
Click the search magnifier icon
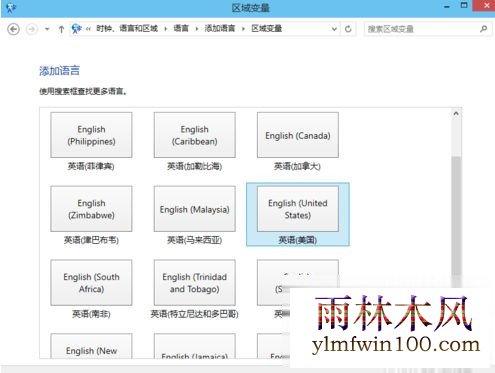coord(483,29)
